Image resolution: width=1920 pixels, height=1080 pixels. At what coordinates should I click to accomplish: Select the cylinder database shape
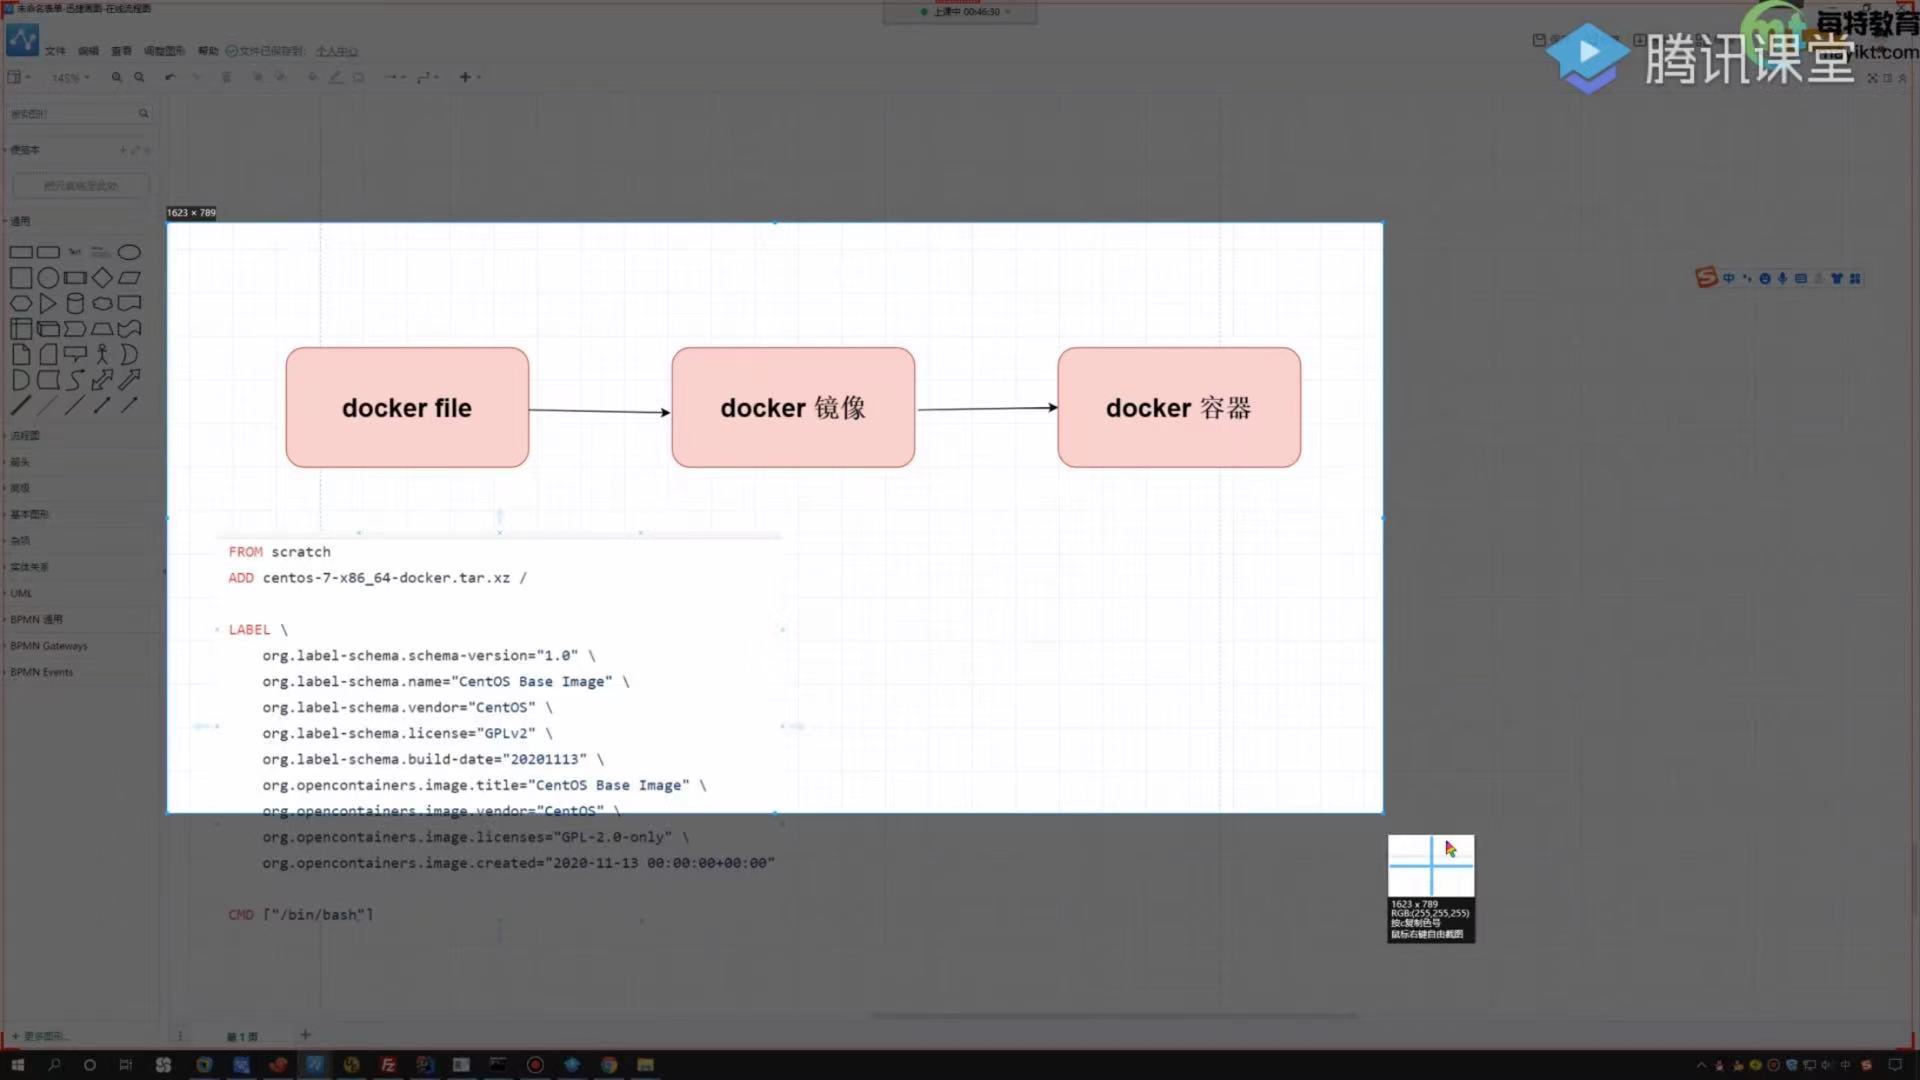click(x=75, y=303)
